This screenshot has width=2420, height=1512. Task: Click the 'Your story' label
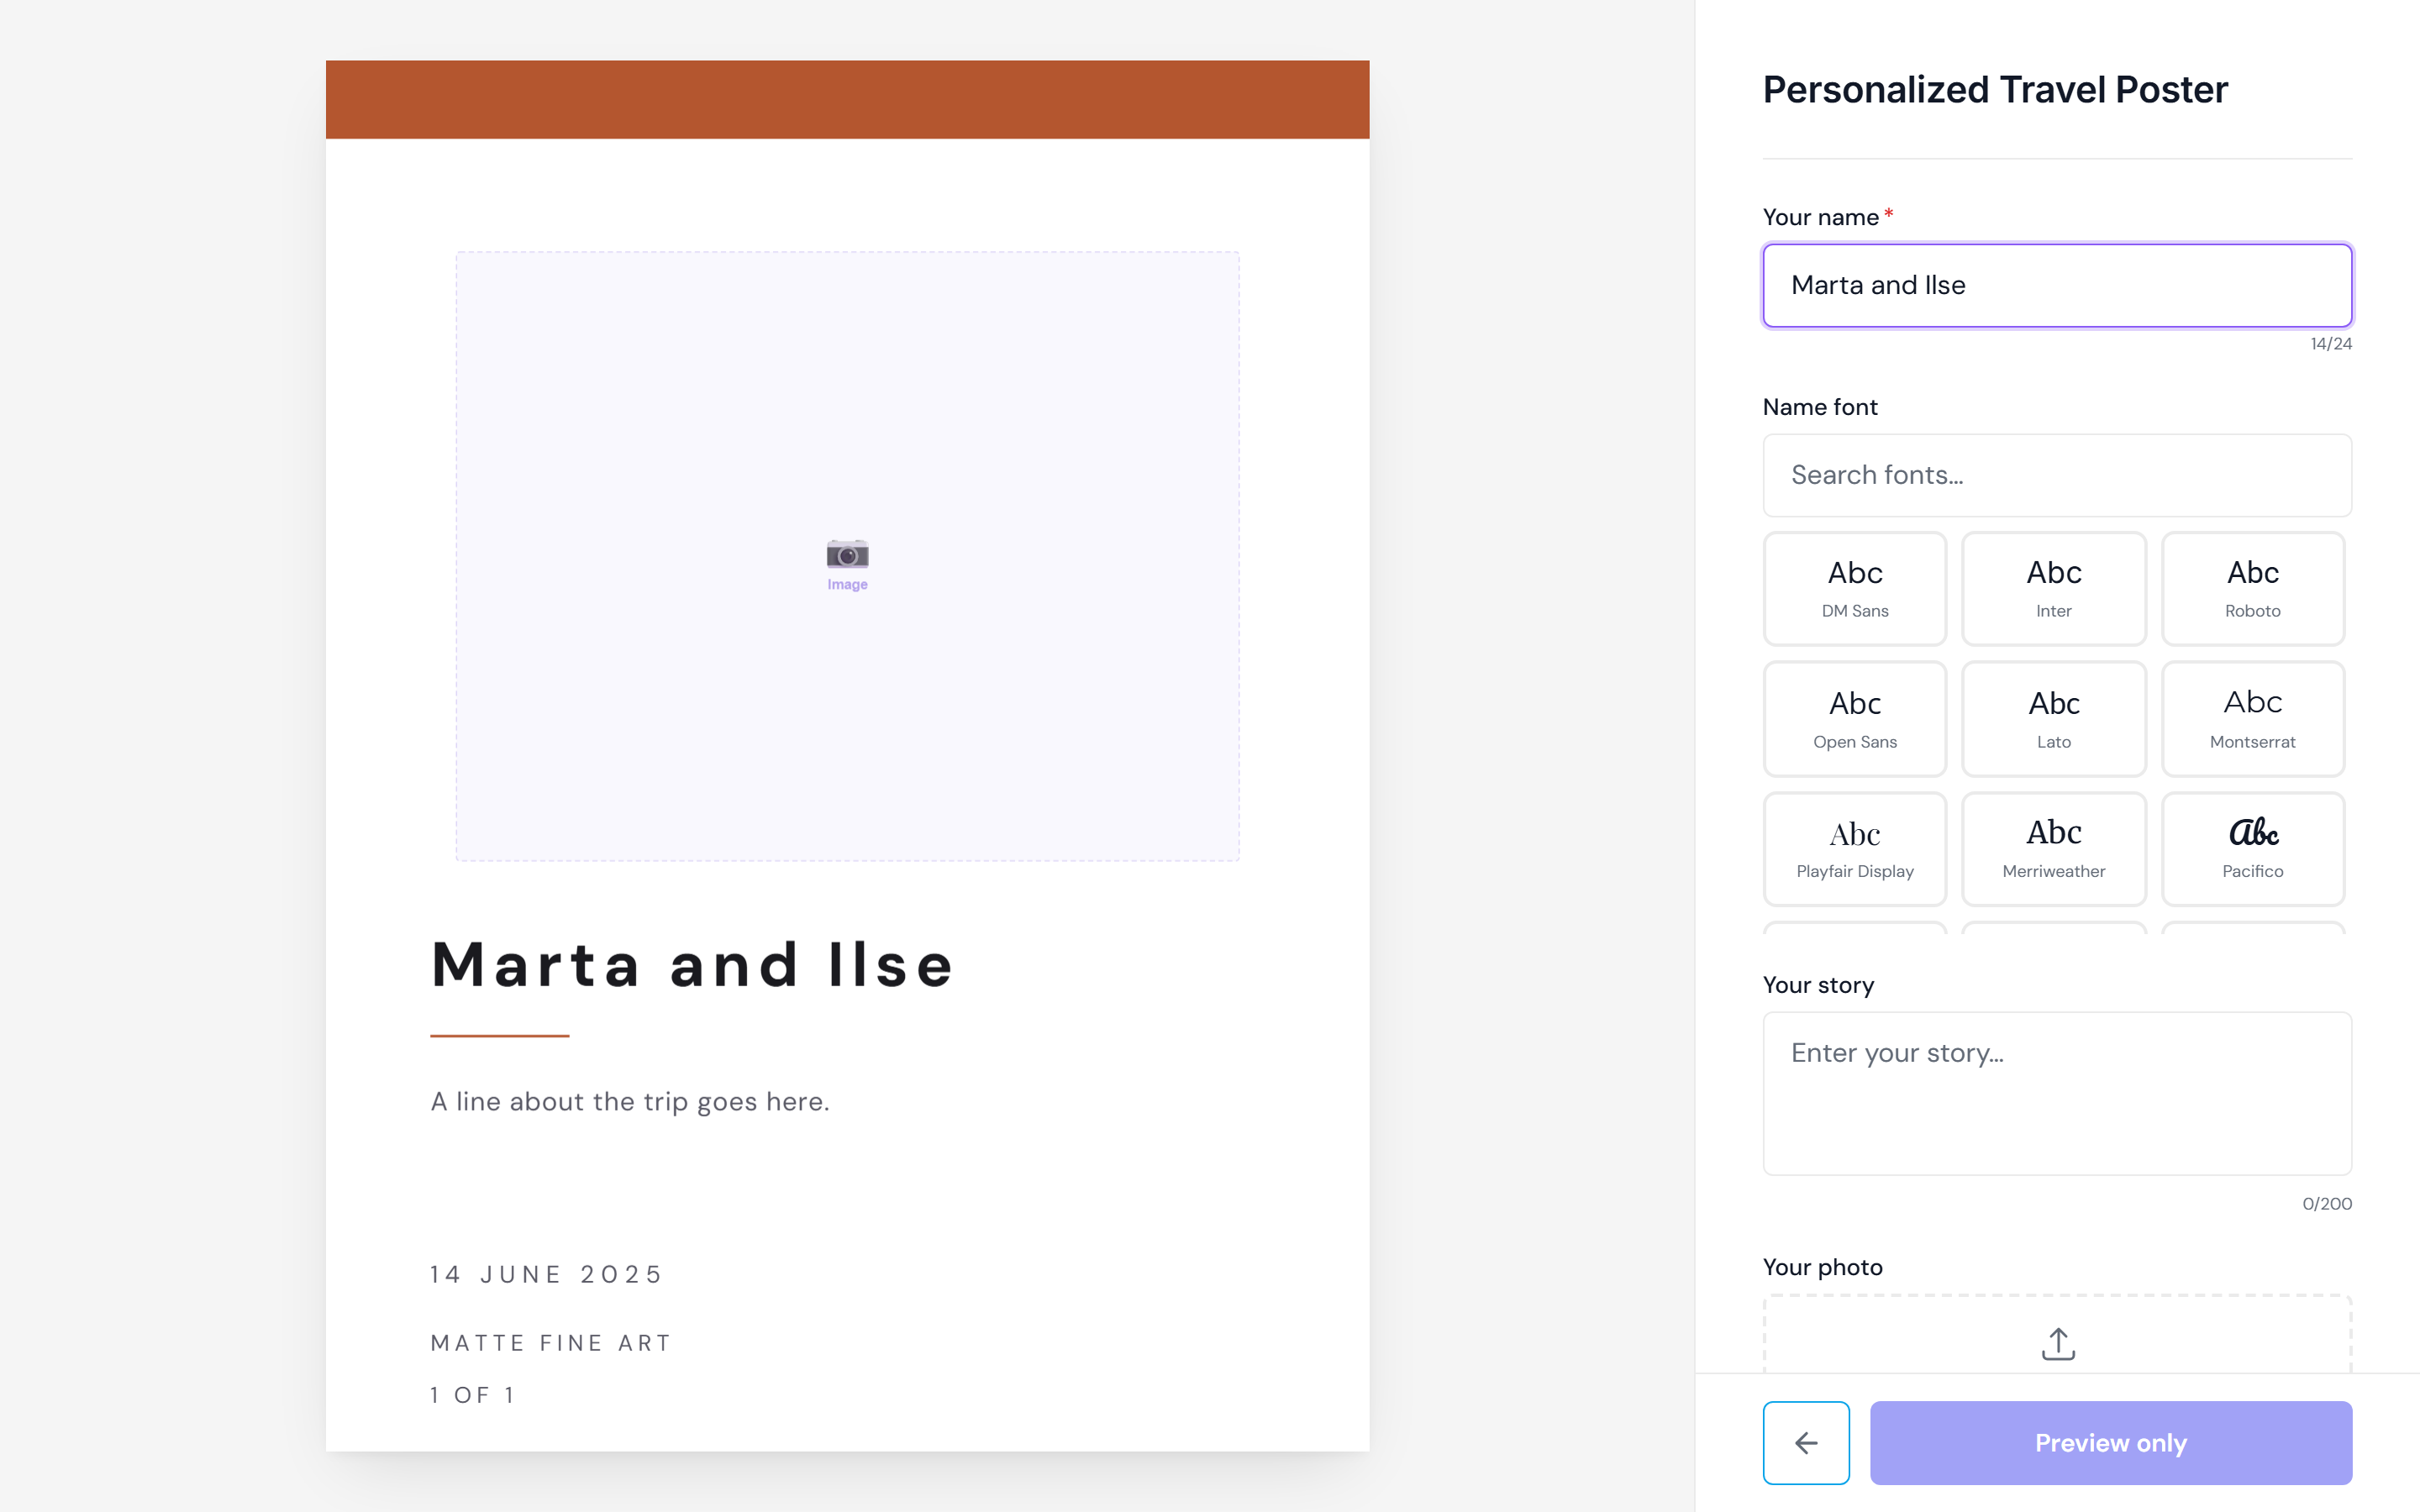tap(1818, 985)
